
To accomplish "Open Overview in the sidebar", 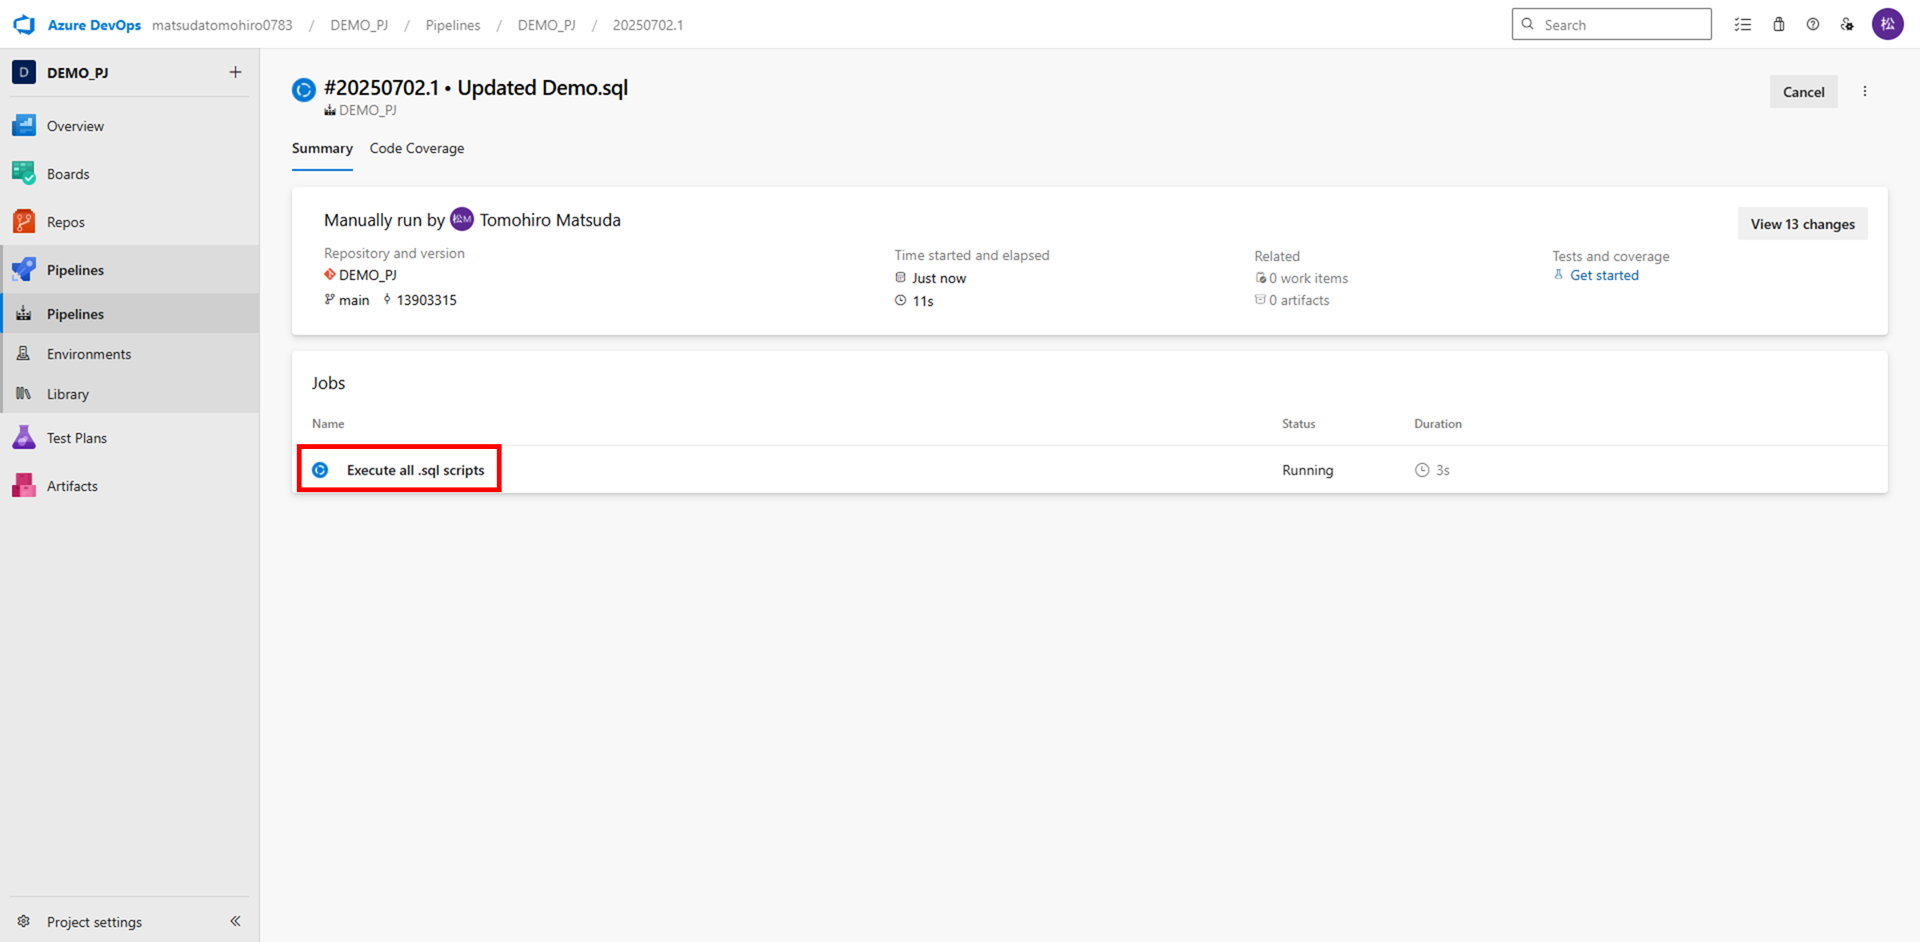I will coord(130,126).
